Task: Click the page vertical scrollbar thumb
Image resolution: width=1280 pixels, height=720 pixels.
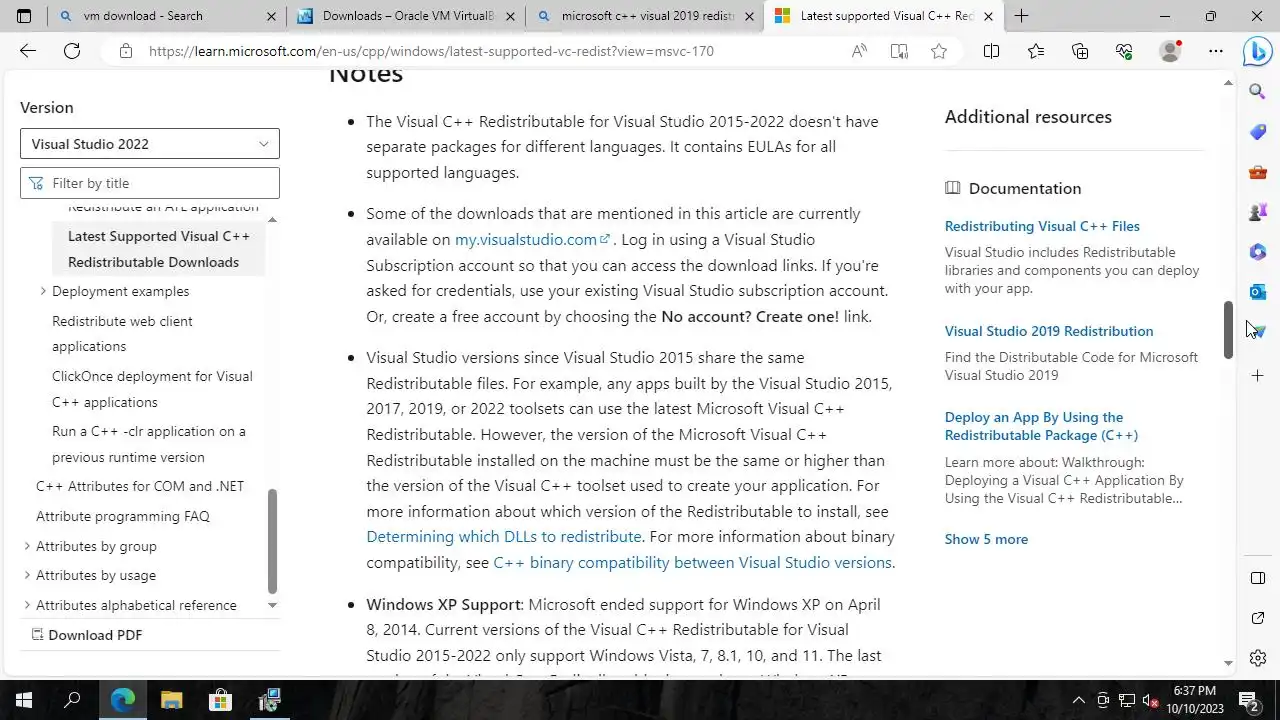Action: pyautogui.click(x=1229, y=328)
